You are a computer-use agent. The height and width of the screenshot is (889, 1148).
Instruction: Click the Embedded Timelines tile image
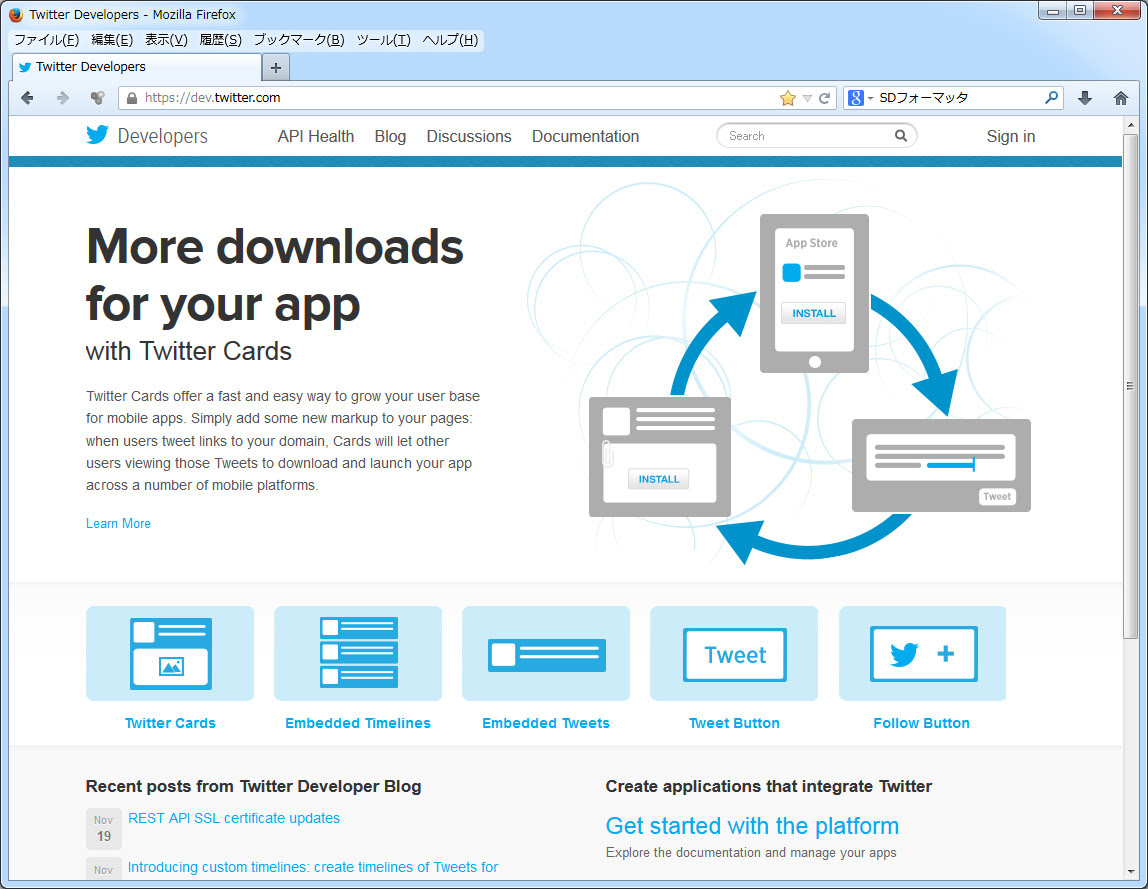[358, 653]
